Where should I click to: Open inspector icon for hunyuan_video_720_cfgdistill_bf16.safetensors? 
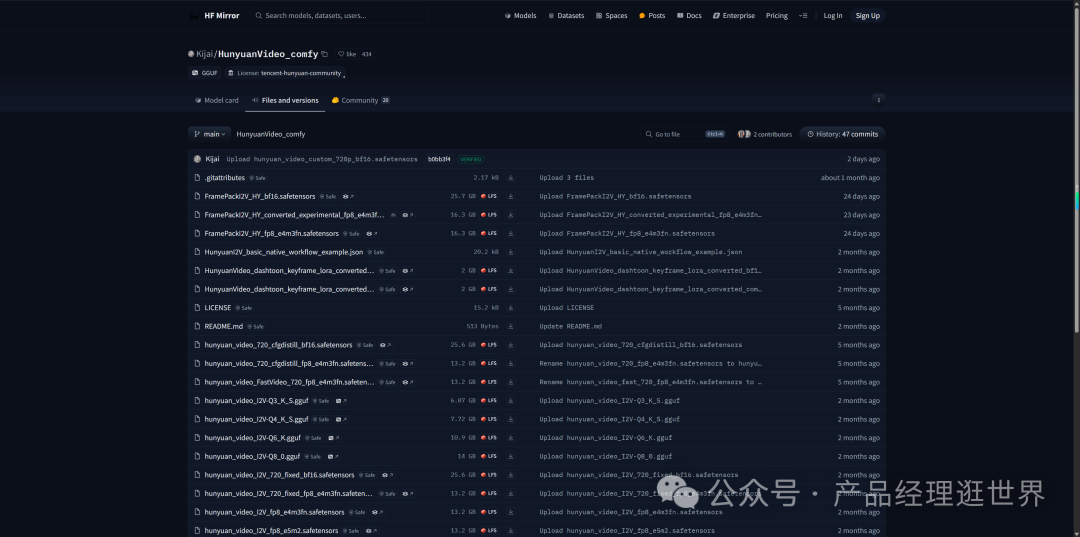pyautogui.click(x=385, y=345)
